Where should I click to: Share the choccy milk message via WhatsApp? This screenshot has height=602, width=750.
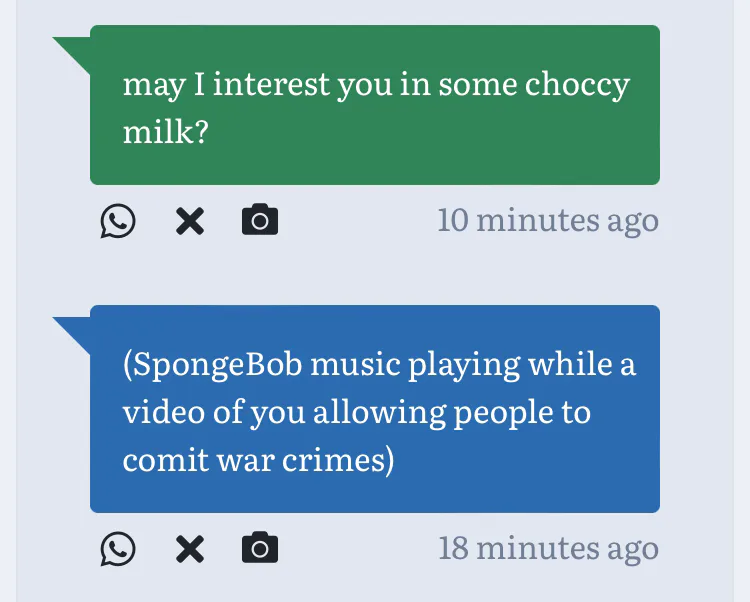click(x=118, y=221)
